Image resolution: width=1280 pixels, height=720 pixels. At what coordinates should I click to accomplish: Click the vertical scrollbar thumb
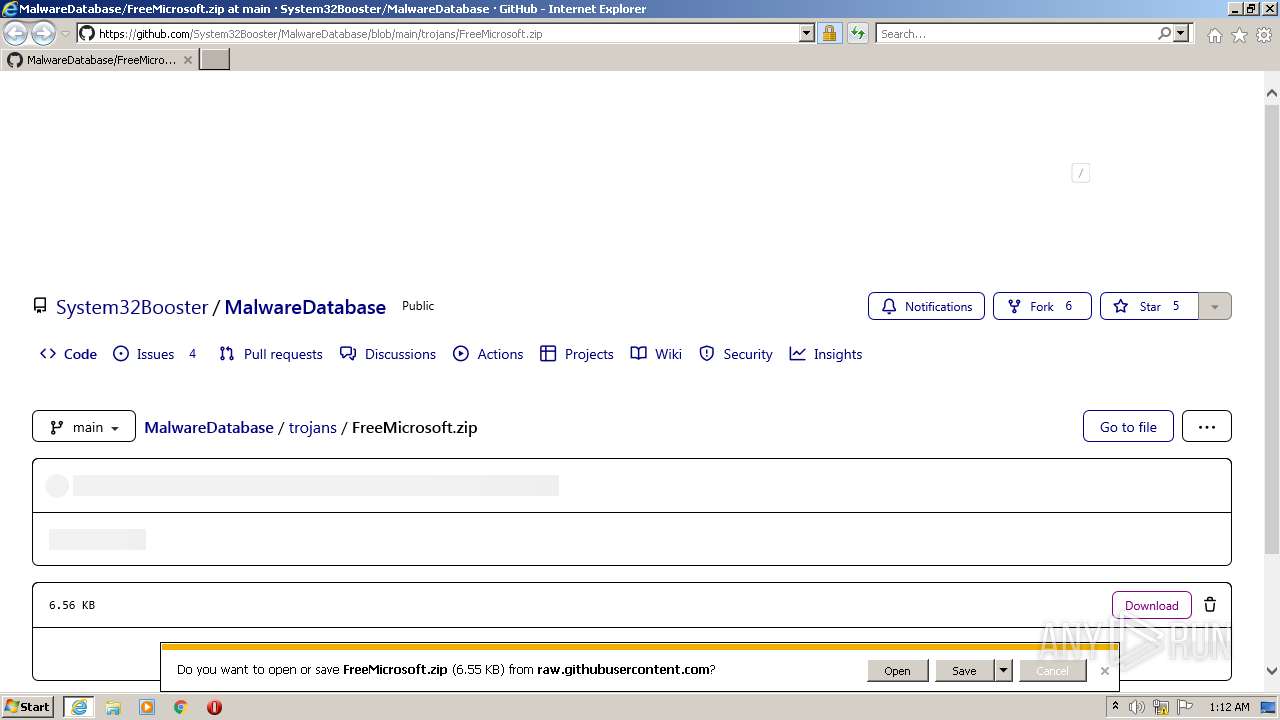[x=1272, y=330]
